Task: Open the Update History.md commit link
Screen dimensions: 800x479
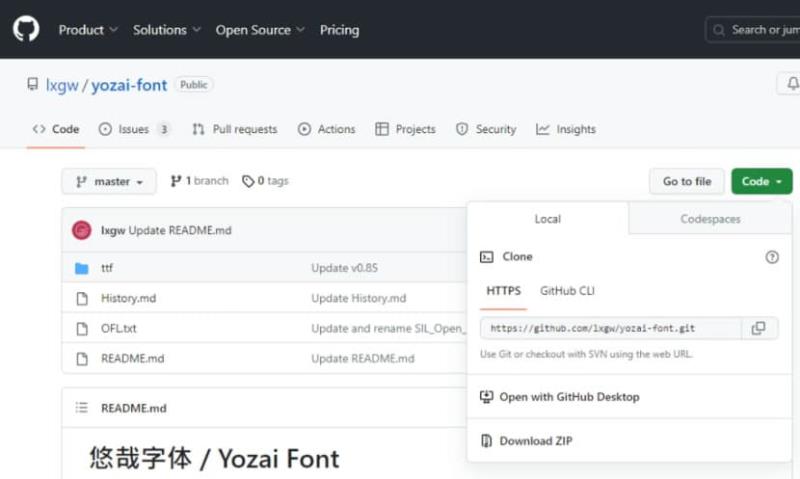Action: tap(359, 298)
